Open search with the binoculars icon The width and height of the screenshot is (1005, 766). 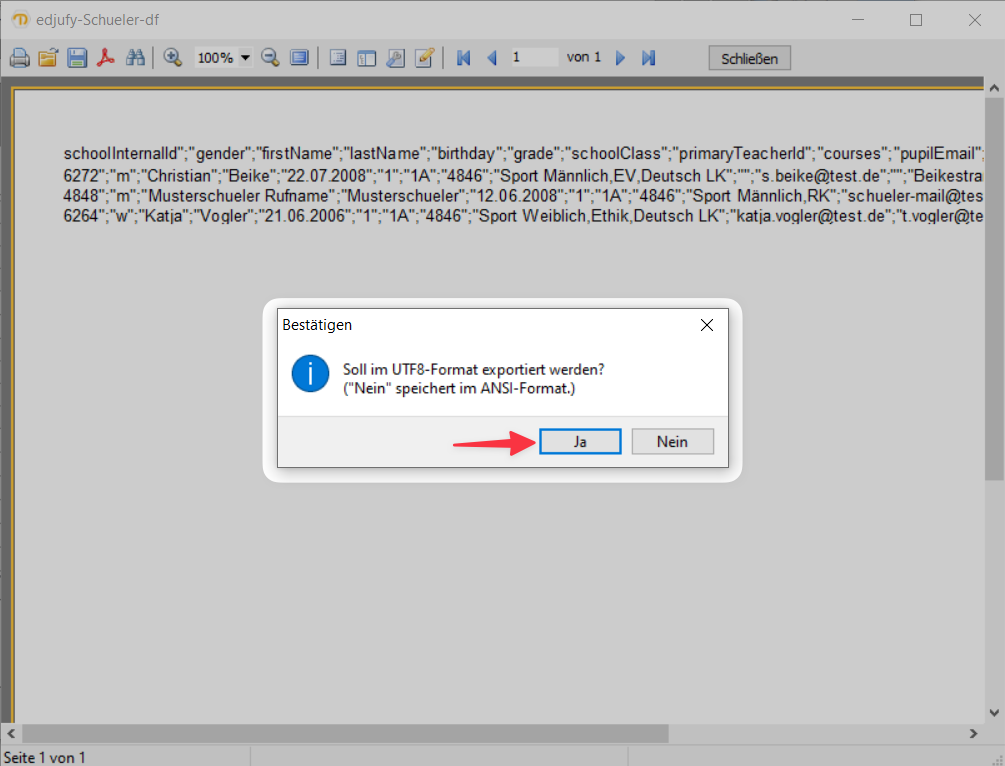pyautogui.click(x=135, y=57)
